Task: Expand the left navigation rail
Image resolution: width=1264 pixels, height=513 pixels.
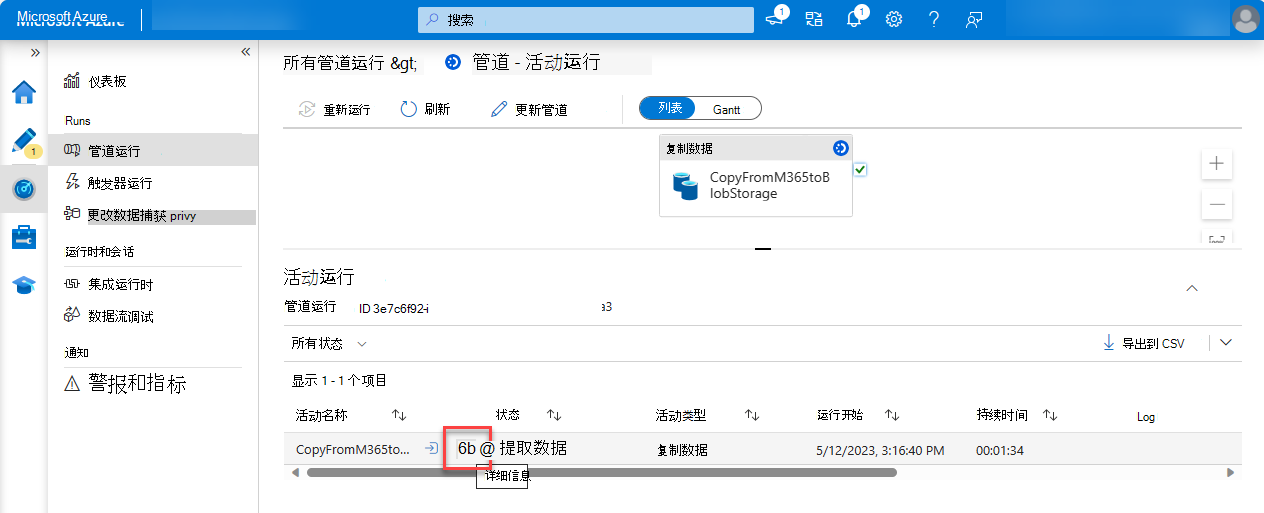Action: click(x=35, y=51)
